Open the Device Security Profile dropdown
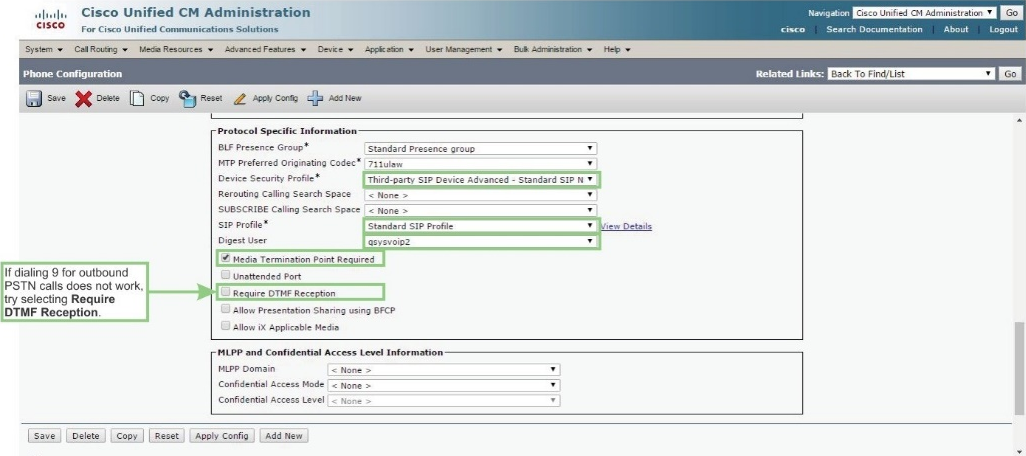Viewport: 1026px width, 456px height. click(481, 180)
